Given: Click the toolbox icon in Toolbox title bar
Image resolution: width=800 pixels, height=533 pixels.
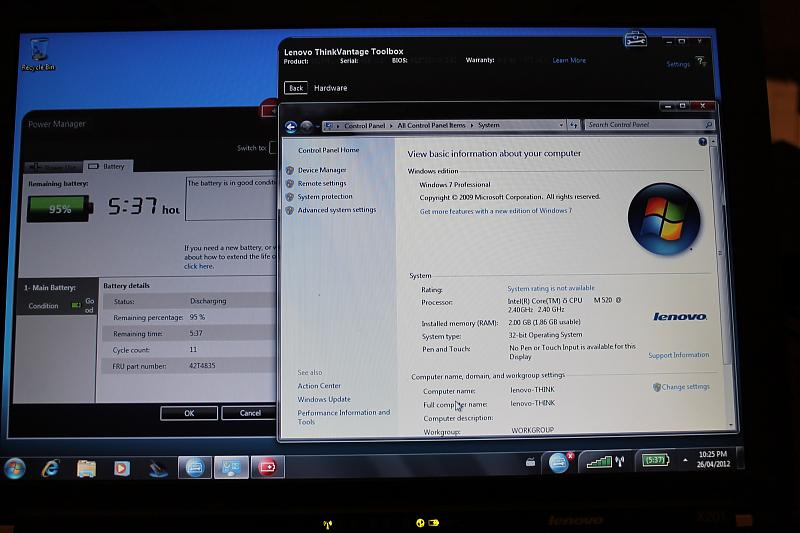Looking at the screenshot, I should click(x=635, y=39).
